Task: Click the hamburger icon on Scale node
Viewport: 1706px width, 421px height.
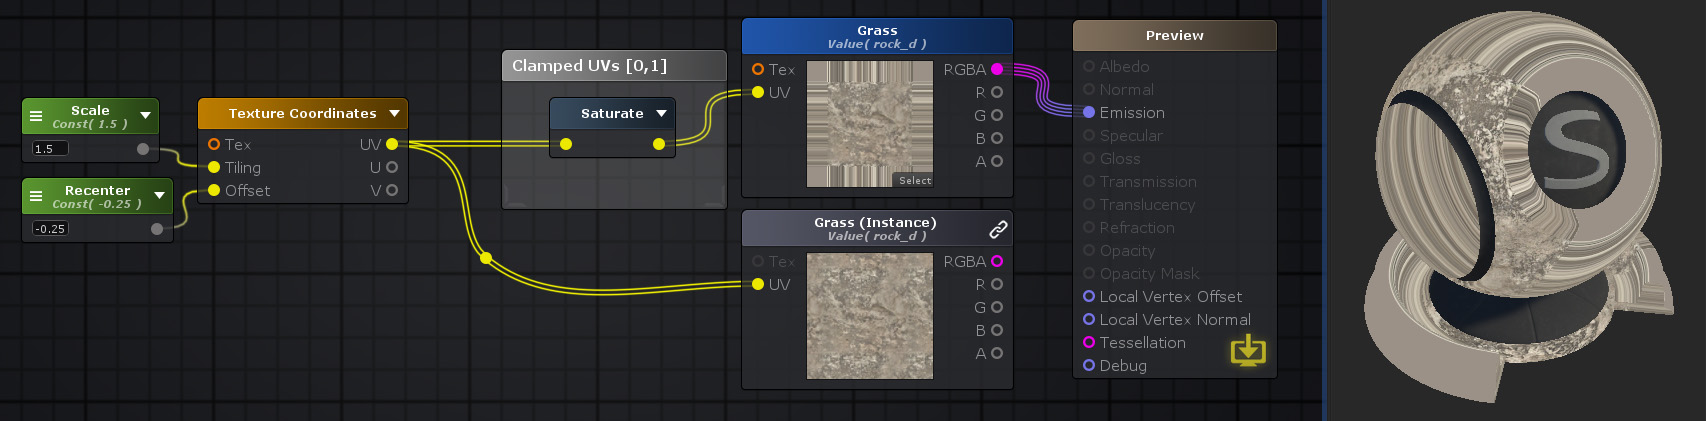Action: [x=36, y=116]
